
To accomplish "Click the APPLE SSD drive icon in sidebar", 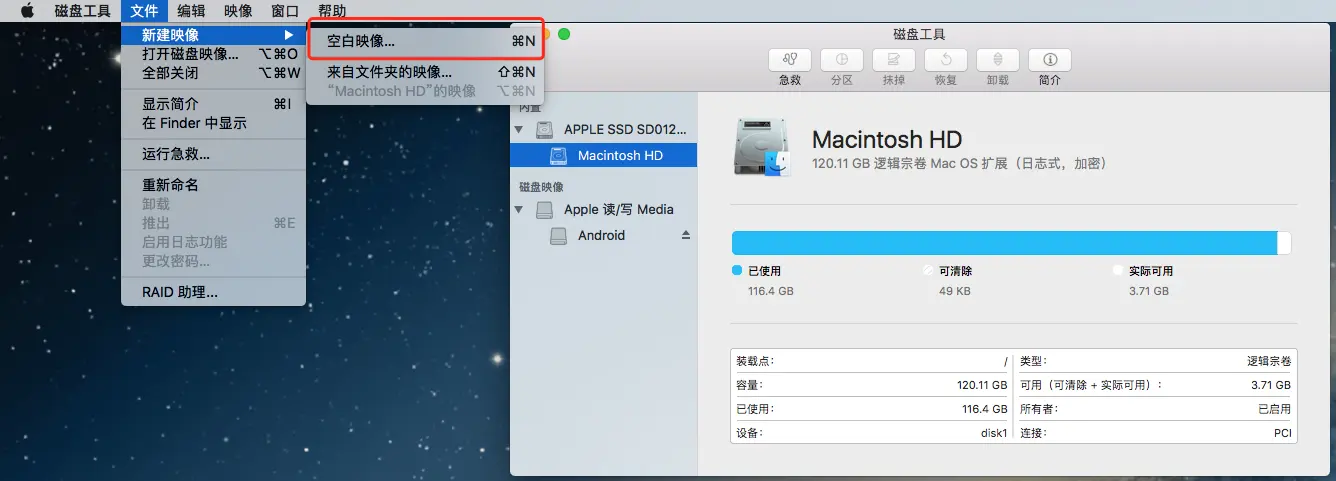I will (544, 130).
